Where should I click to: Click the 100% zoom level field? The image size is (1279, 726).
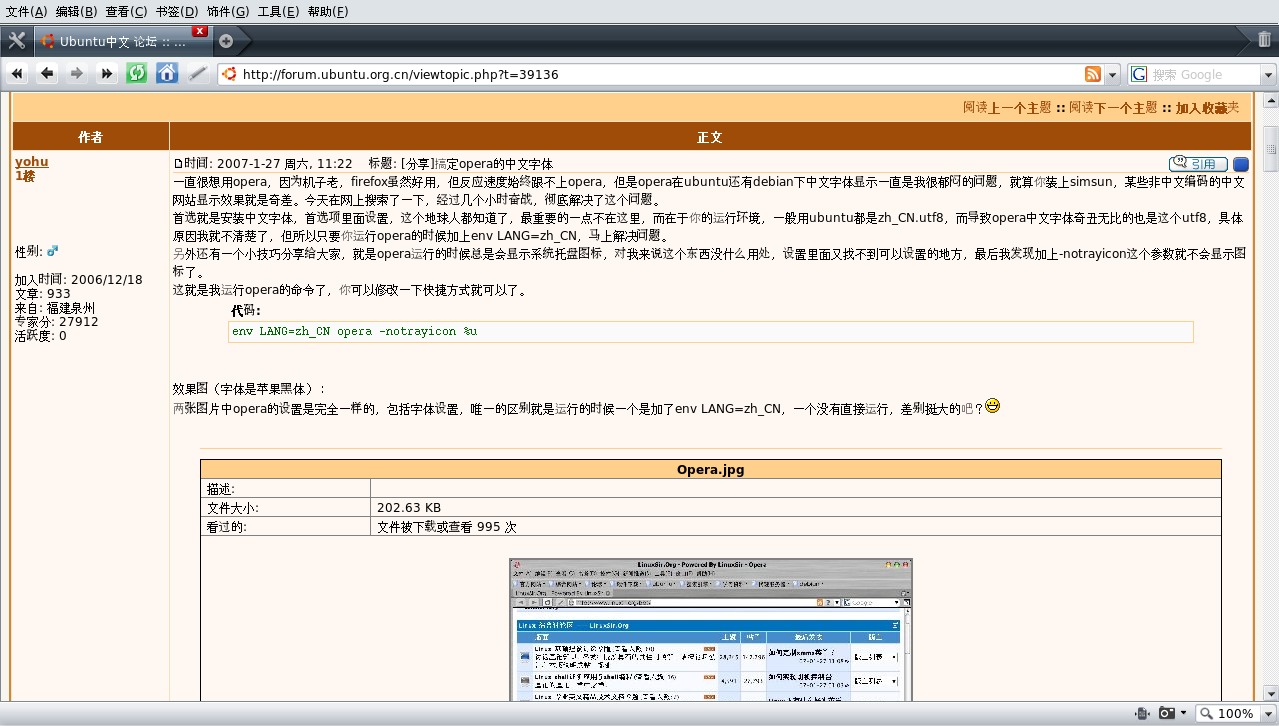(1227, 713)
